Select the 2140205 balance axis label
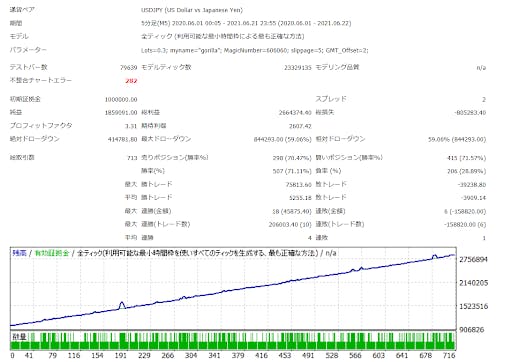512x362 pixels. pyautogui.click(x=473, y=283)
